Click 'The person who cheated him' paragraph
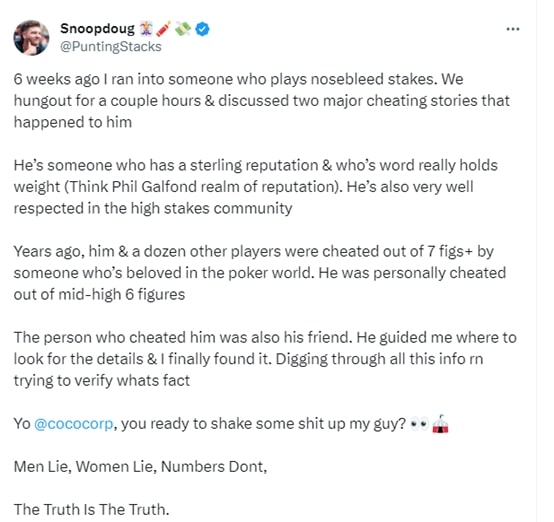 (x=265, y=359)
